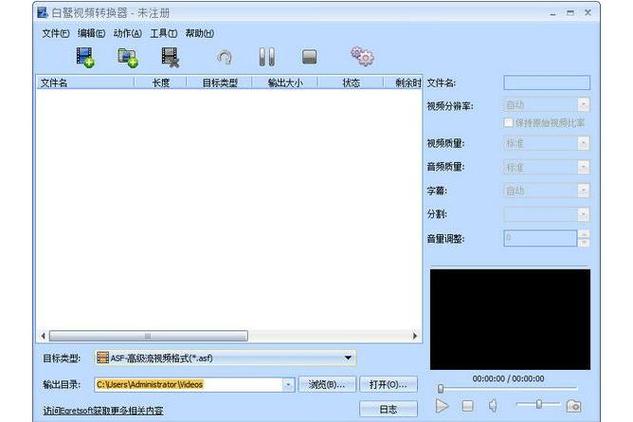The image size is (633, 422).
Task: Click the video preview black area
Action: tap(510, 319)
